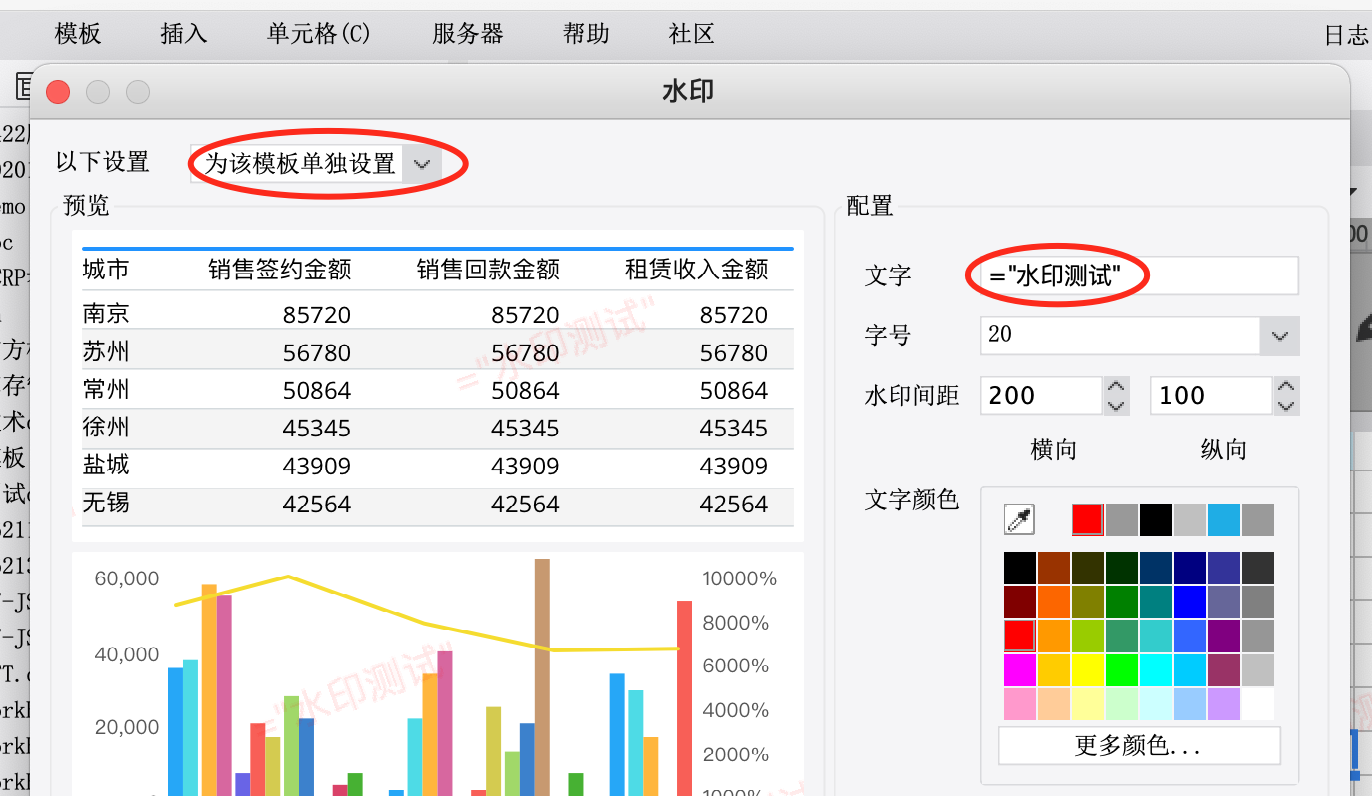This screenshot has width=1372, height=796.
Task: Decrease the 横向 watermark spacing
Action: click(x=1116, y=405)
